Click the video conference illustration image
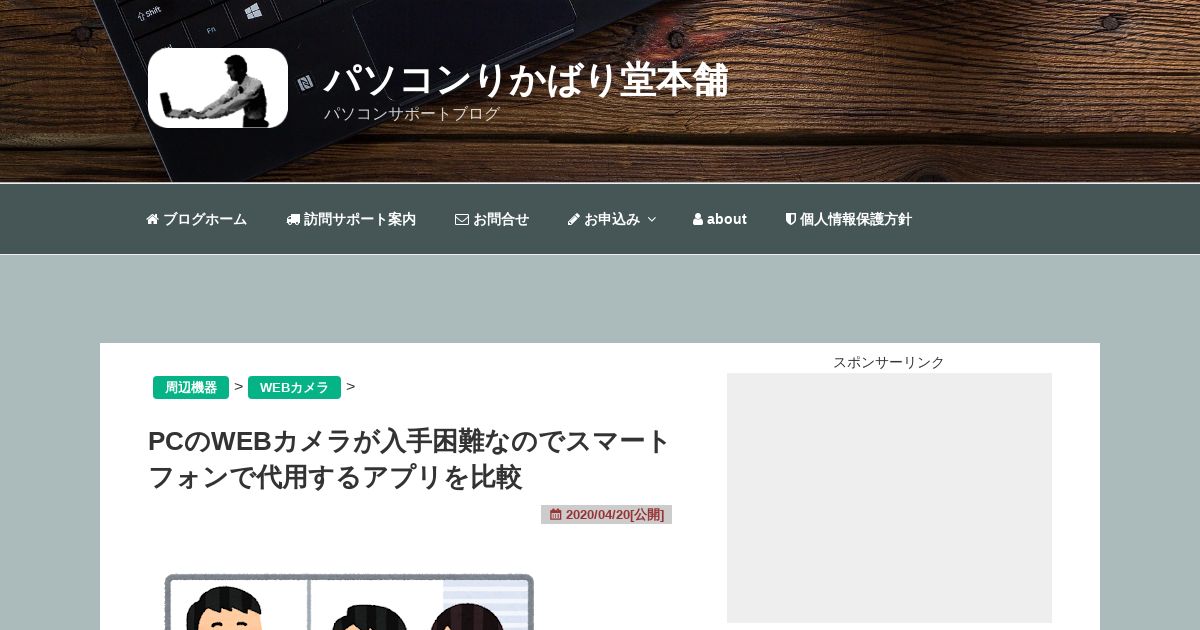Viewport: 1200px width, 630px height. [x=349, y=601]
